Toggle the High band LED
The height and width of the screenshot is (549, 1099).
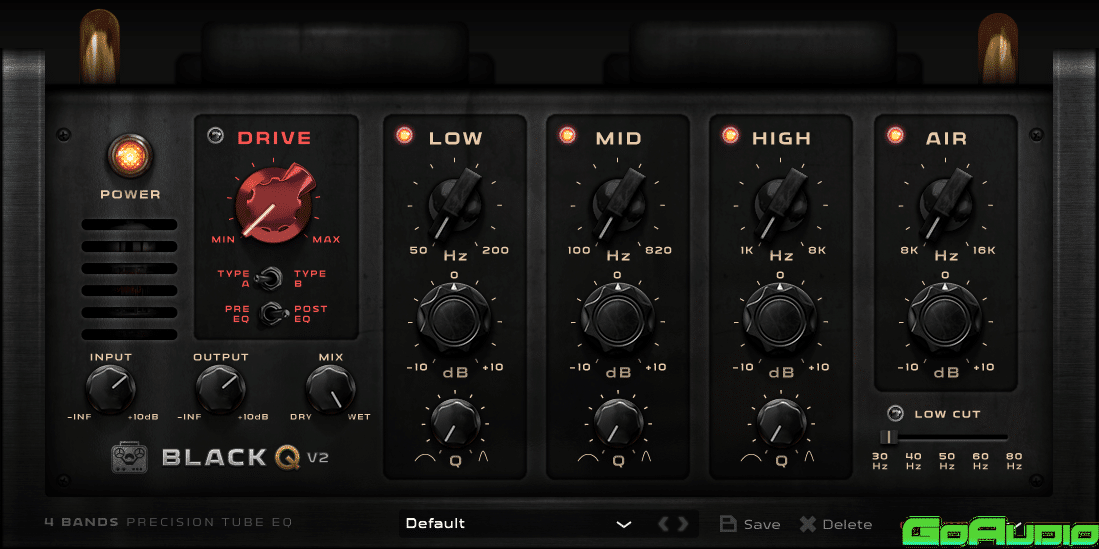tap(730, 136)
